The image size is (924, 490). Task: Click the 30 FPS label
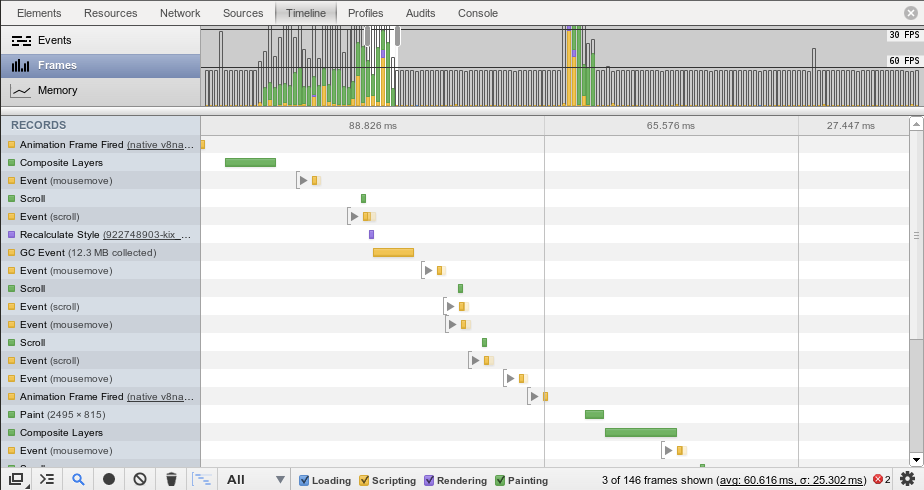(904, 35)
